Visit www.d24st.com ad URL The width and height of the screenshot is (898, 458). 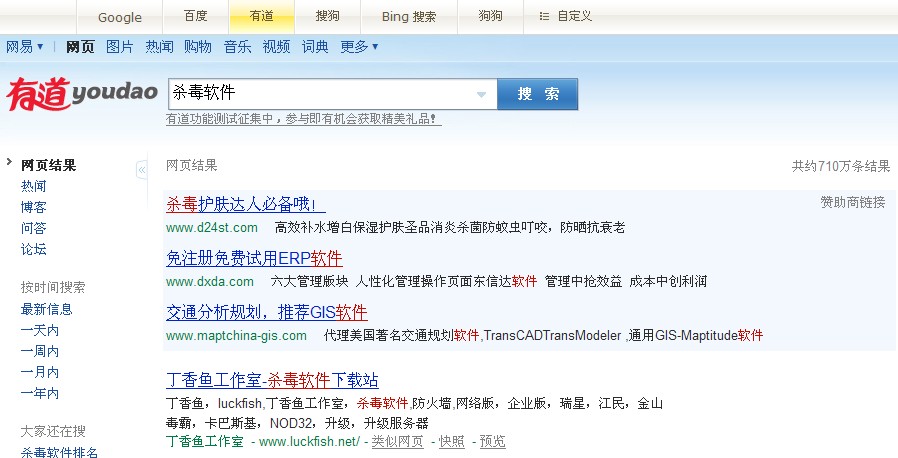[x=212, y=228]
